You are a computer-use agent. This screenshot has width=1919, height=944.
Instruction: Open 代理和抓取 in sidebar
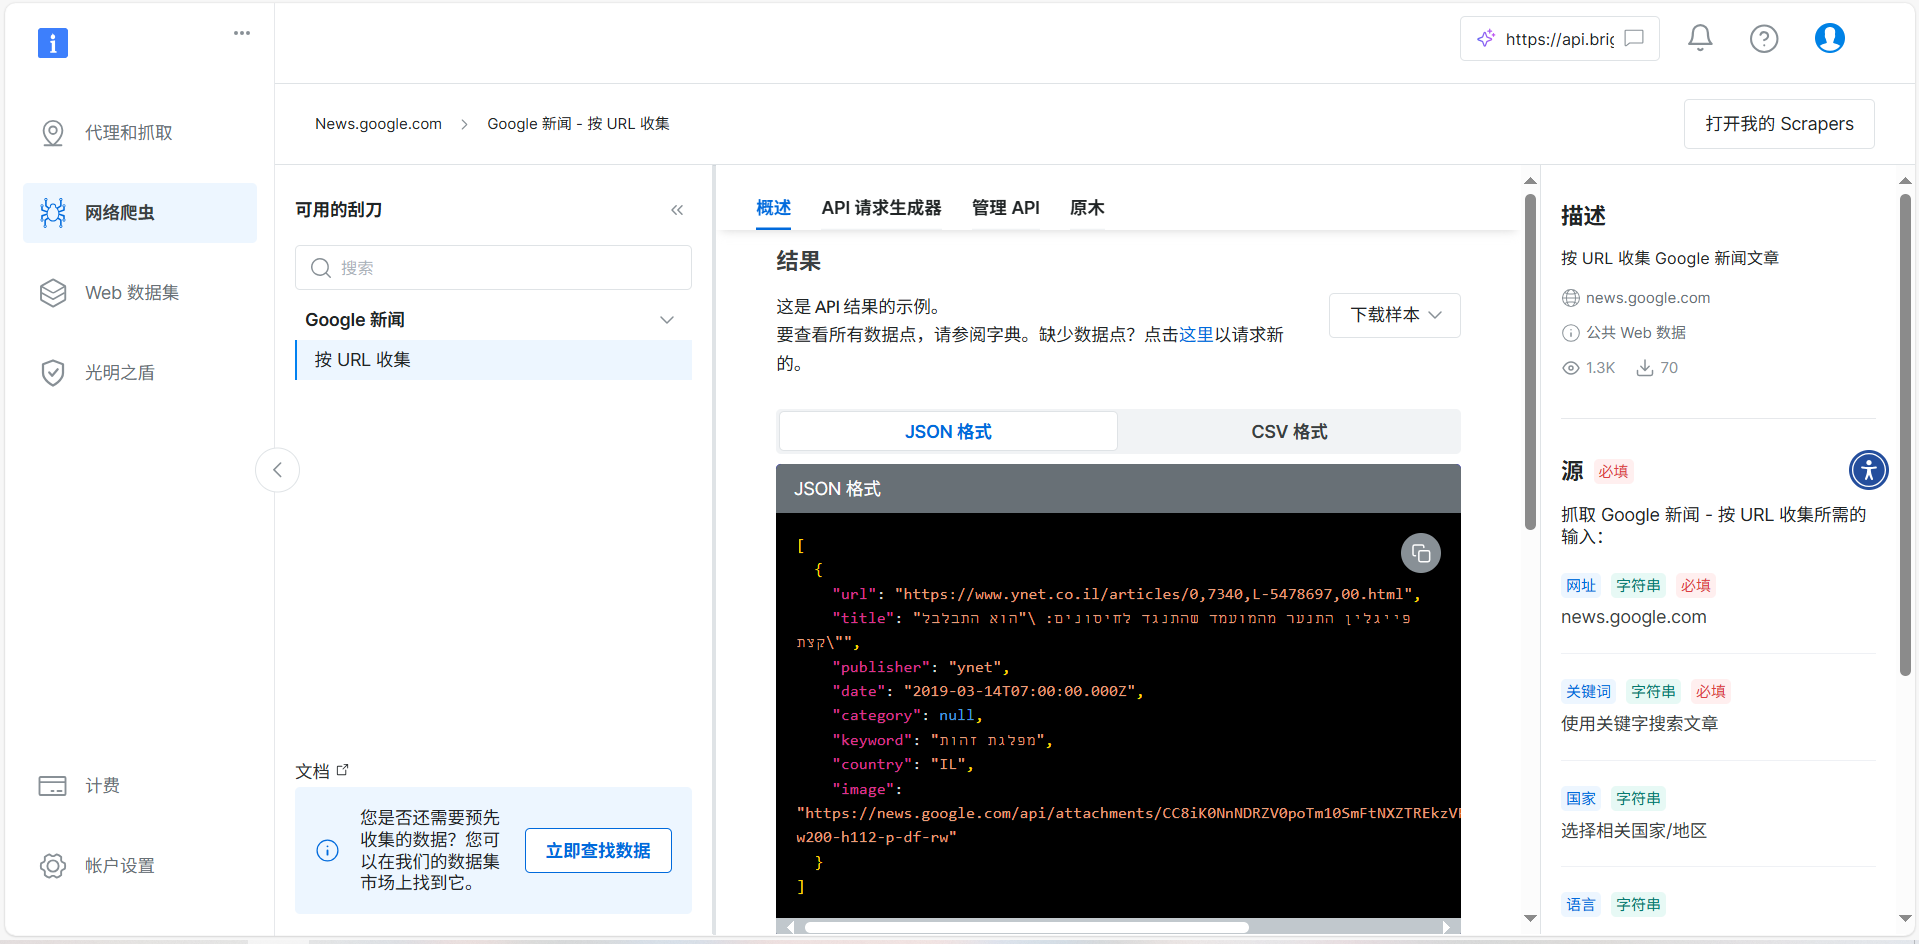(128, 133)
